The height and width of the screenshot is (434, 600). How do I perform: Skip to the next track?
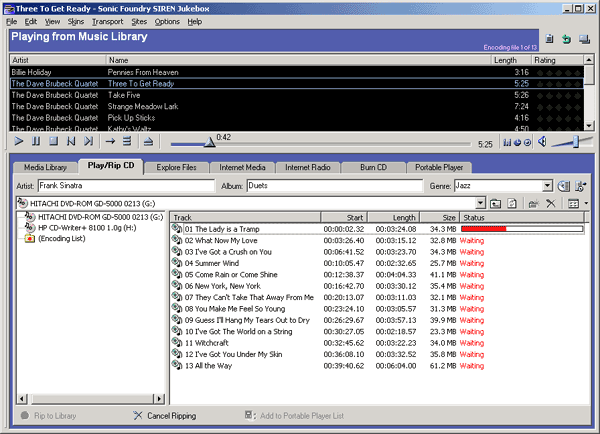tap(88, 142)
